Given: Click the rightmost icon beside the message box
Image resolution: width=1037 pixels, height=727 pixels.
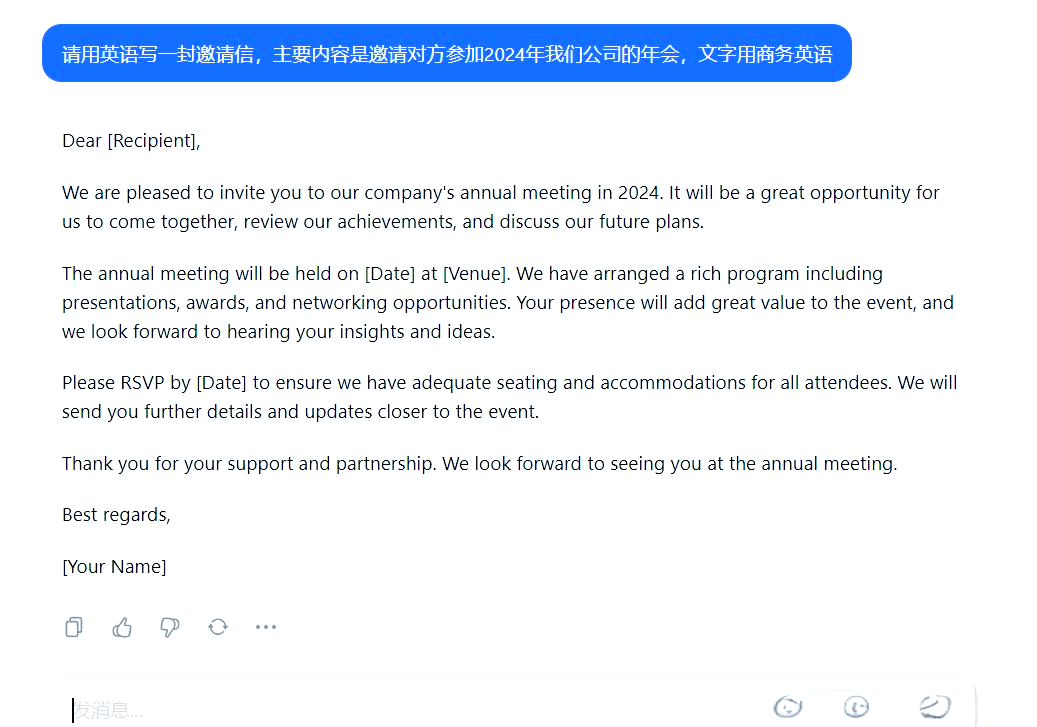Looking at the screenshot, I should pos(934,707).
